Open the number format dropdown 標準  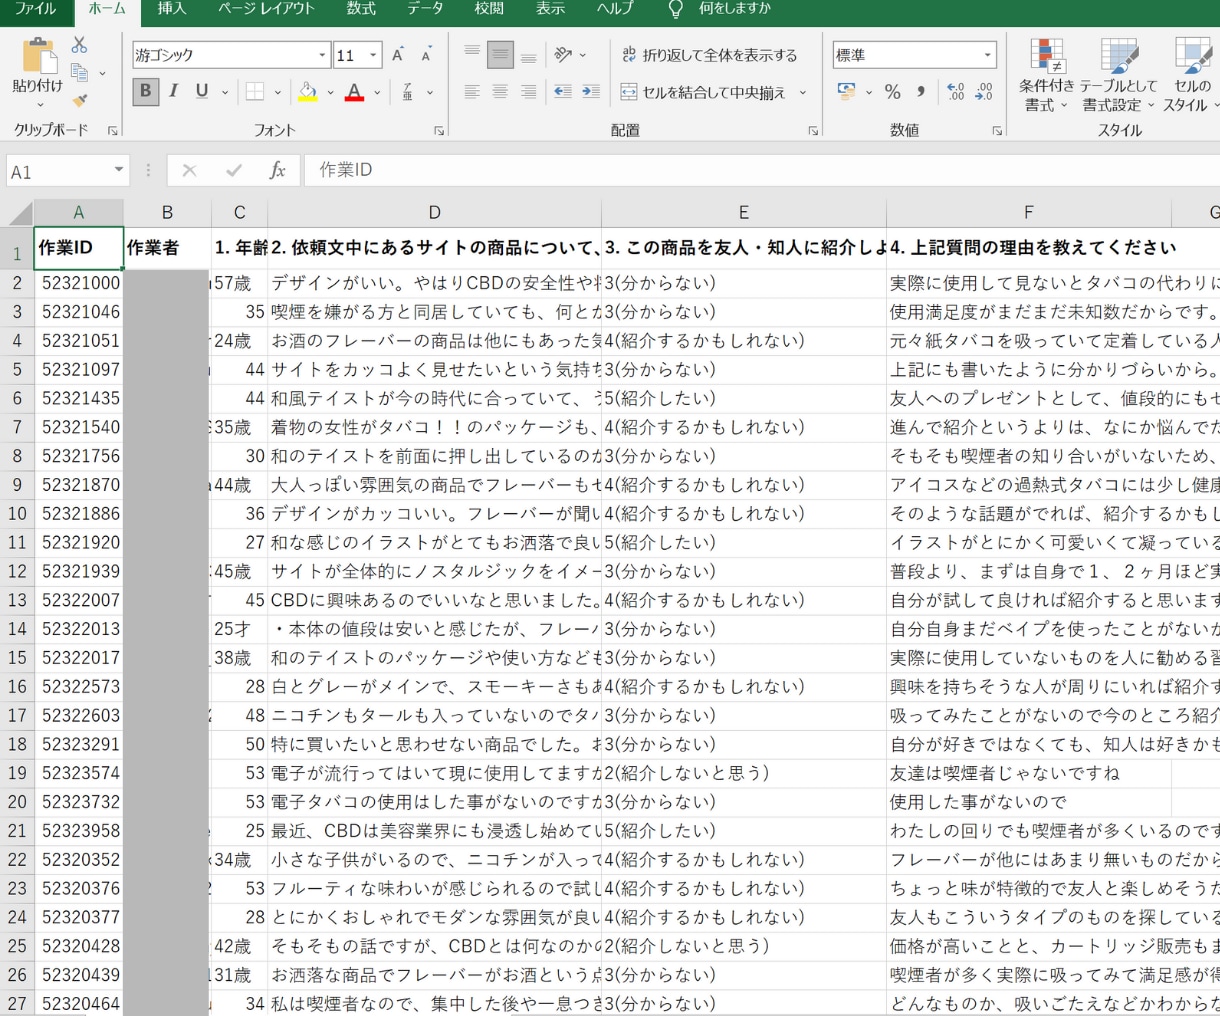click(x=988, y=55)
